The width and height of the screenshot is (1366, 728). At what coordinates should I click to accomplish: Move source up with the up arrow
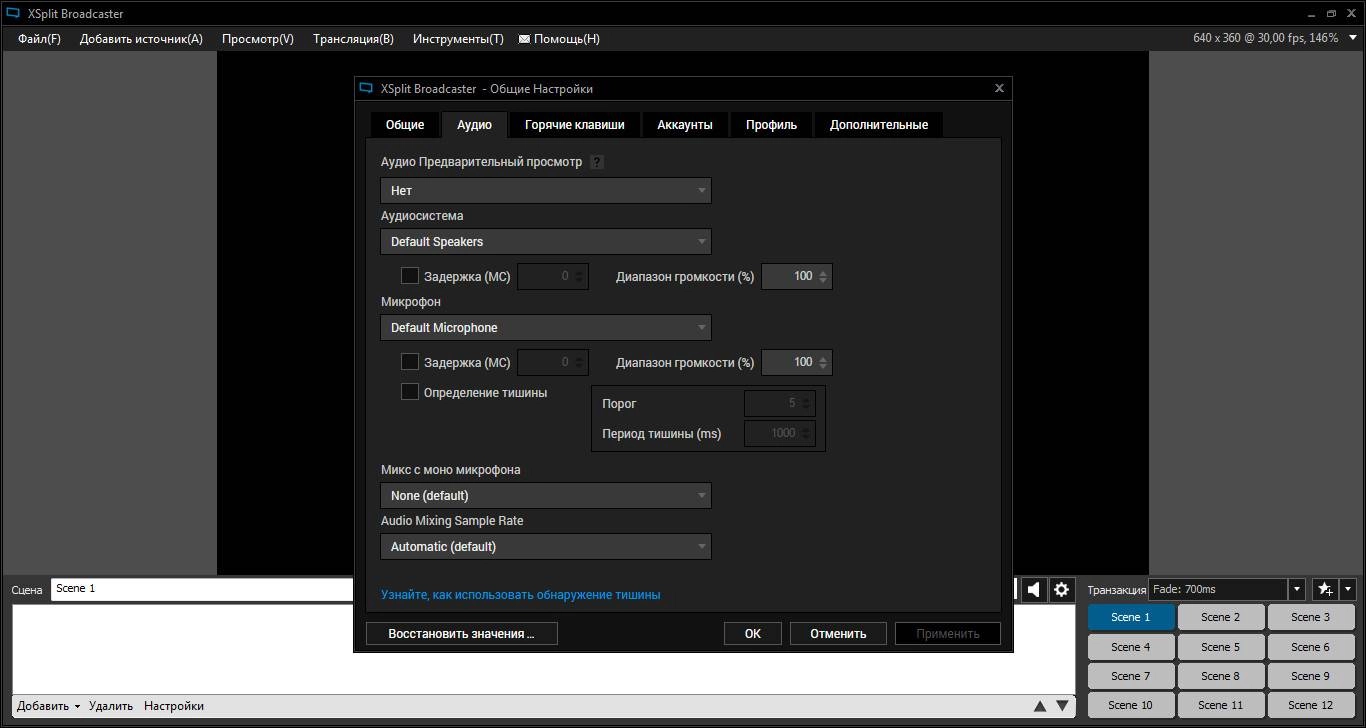(x=1040, y=706)
